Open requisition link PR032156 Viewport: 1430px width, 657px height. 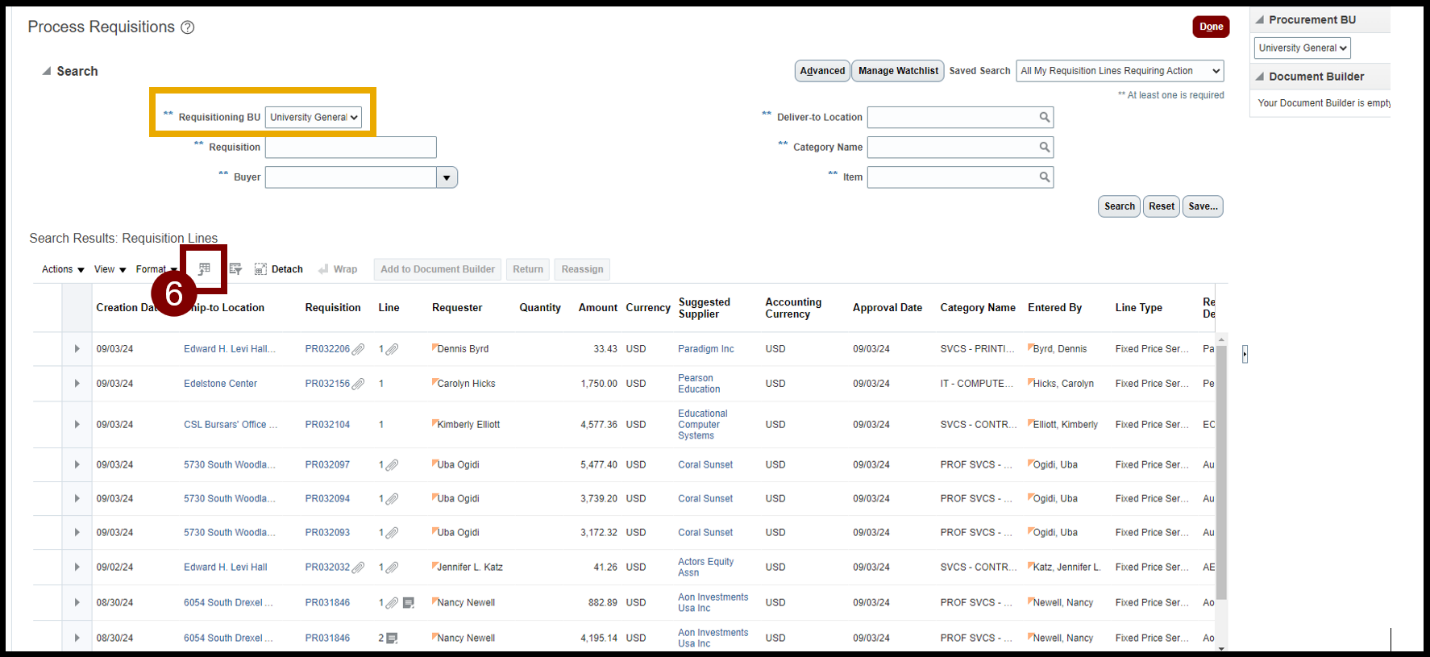(327, 384)
